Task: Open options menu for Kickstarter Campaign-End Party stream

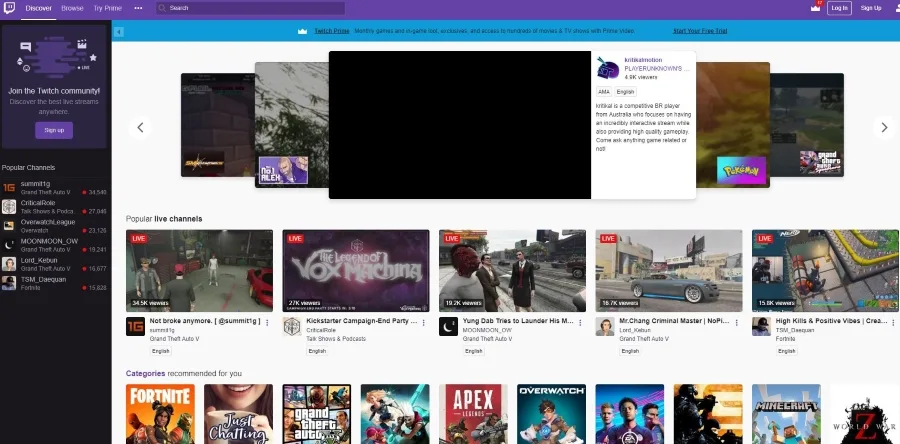Action: point(424,323)
